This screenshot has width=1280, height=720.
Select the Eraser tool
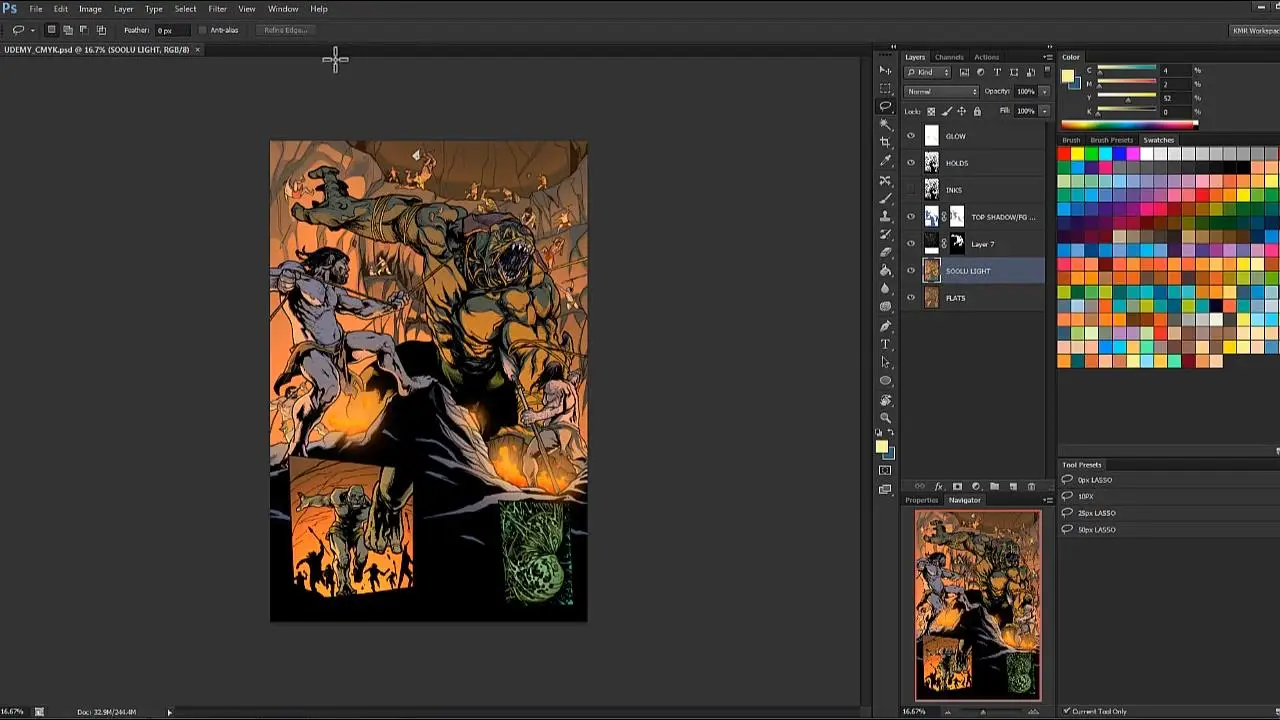[x=885, y=252]
